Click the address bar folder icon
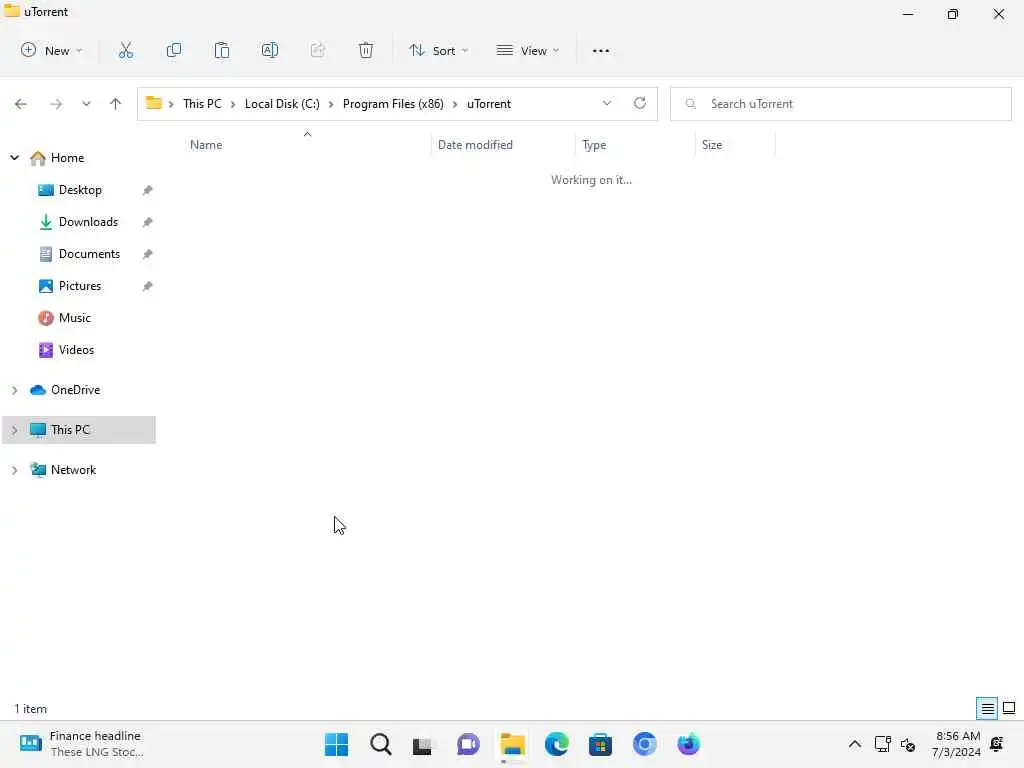The image size is (1024, 768). point(153,103)
